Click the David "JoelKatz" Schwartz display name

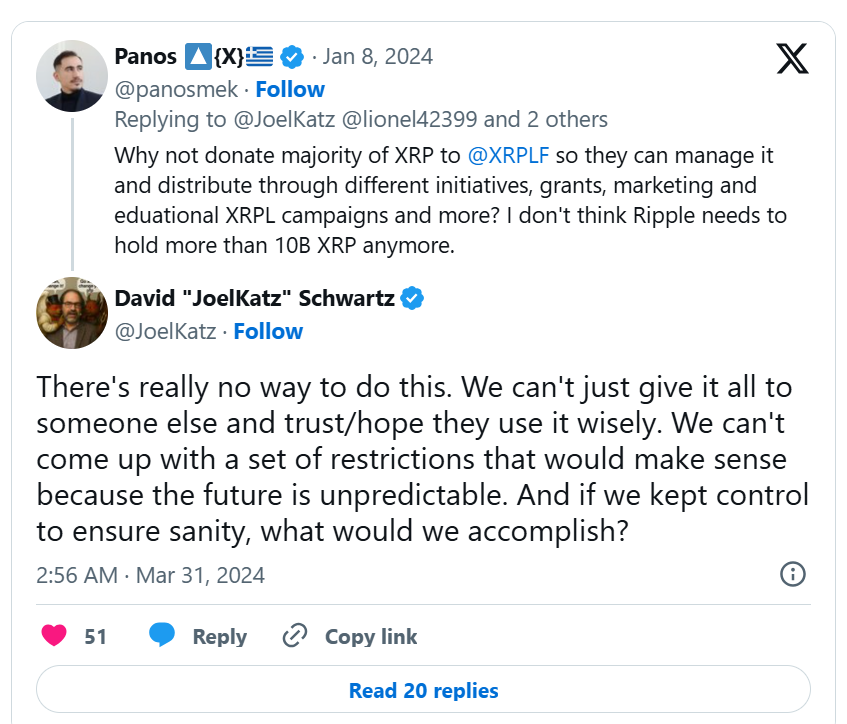[254, 298]
